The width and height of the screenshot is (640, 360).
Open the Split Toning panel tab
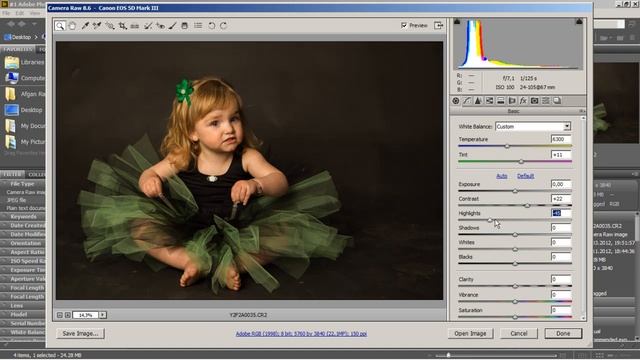(500, 101)
